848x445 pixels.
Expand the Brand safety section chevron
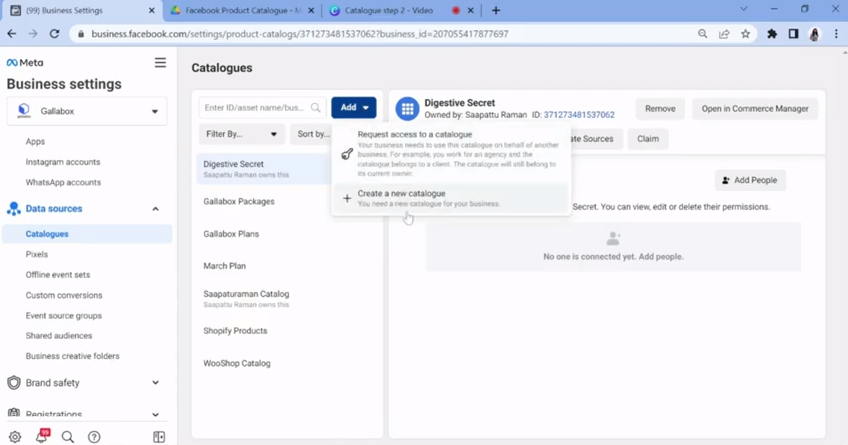click(x=155, y=383)
